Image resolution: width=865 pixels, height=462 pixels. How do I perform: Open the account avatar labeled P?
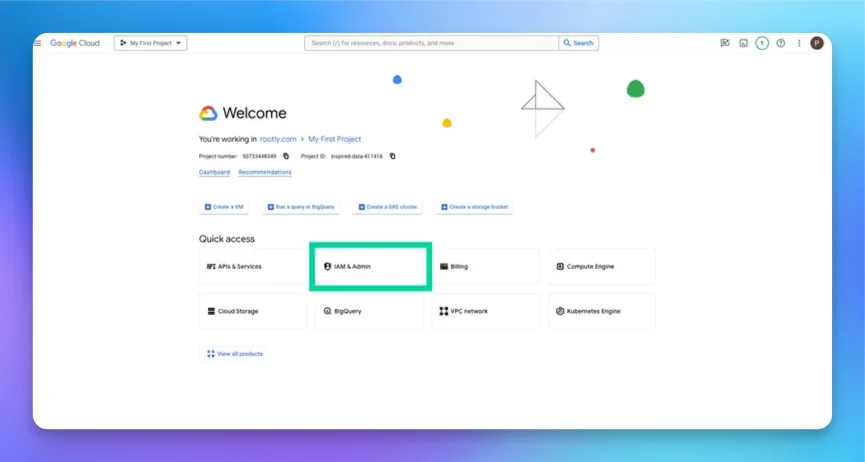tap(817, 43)
